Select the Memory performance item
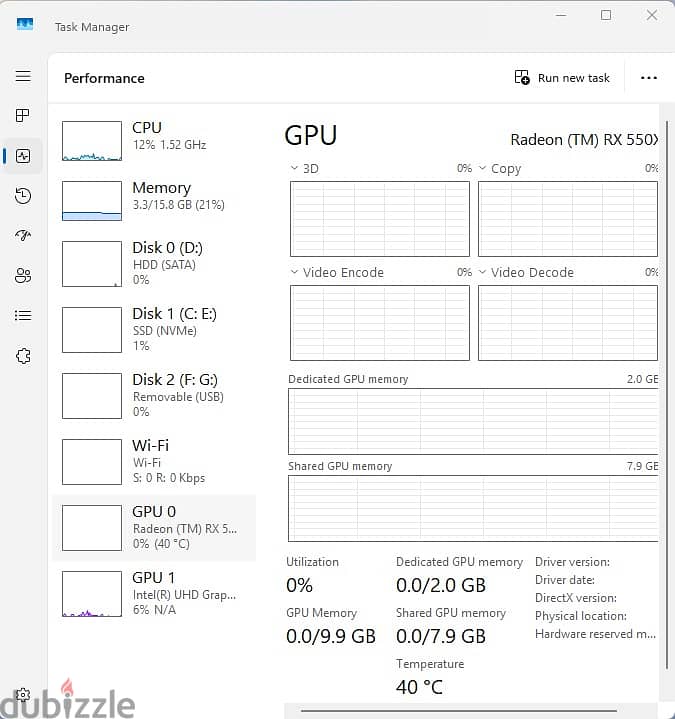The height and width of the screenshot is (719, 675). click(154, 200)
